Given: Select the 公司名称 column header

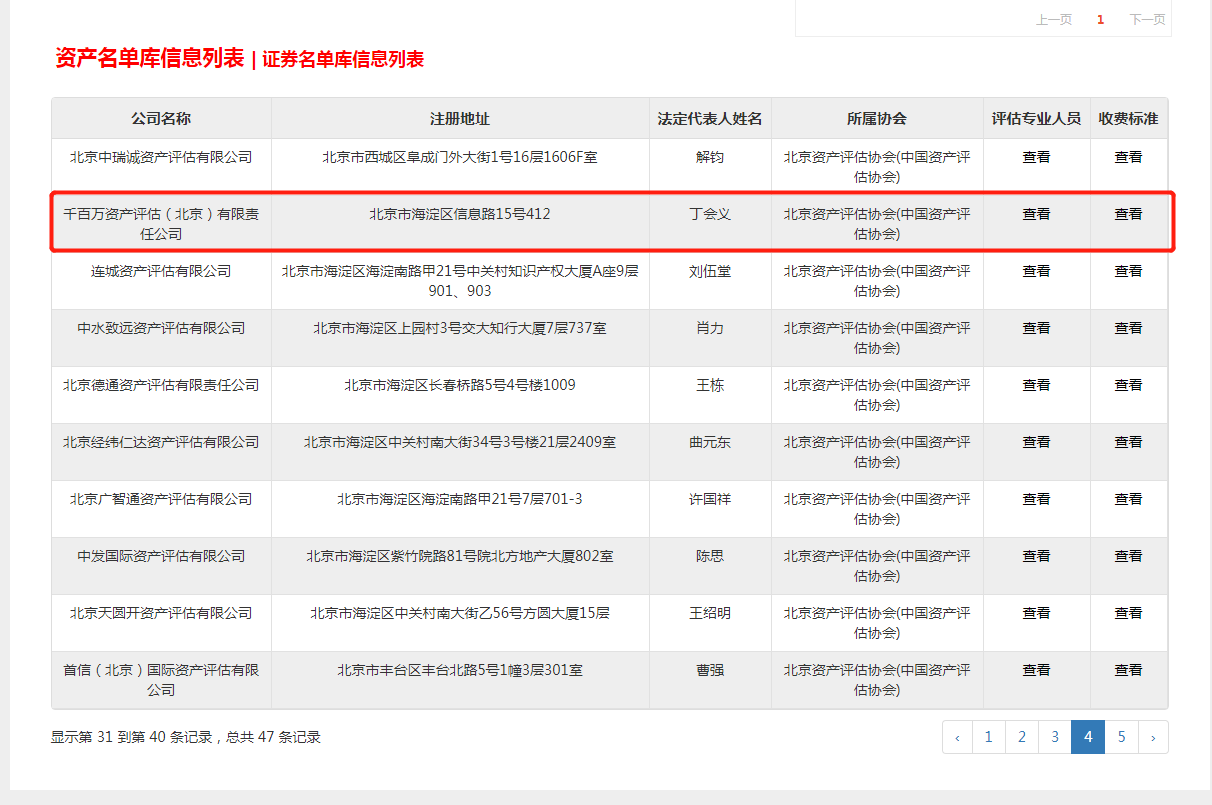Looking at the screenshot, I should [161, 118].
